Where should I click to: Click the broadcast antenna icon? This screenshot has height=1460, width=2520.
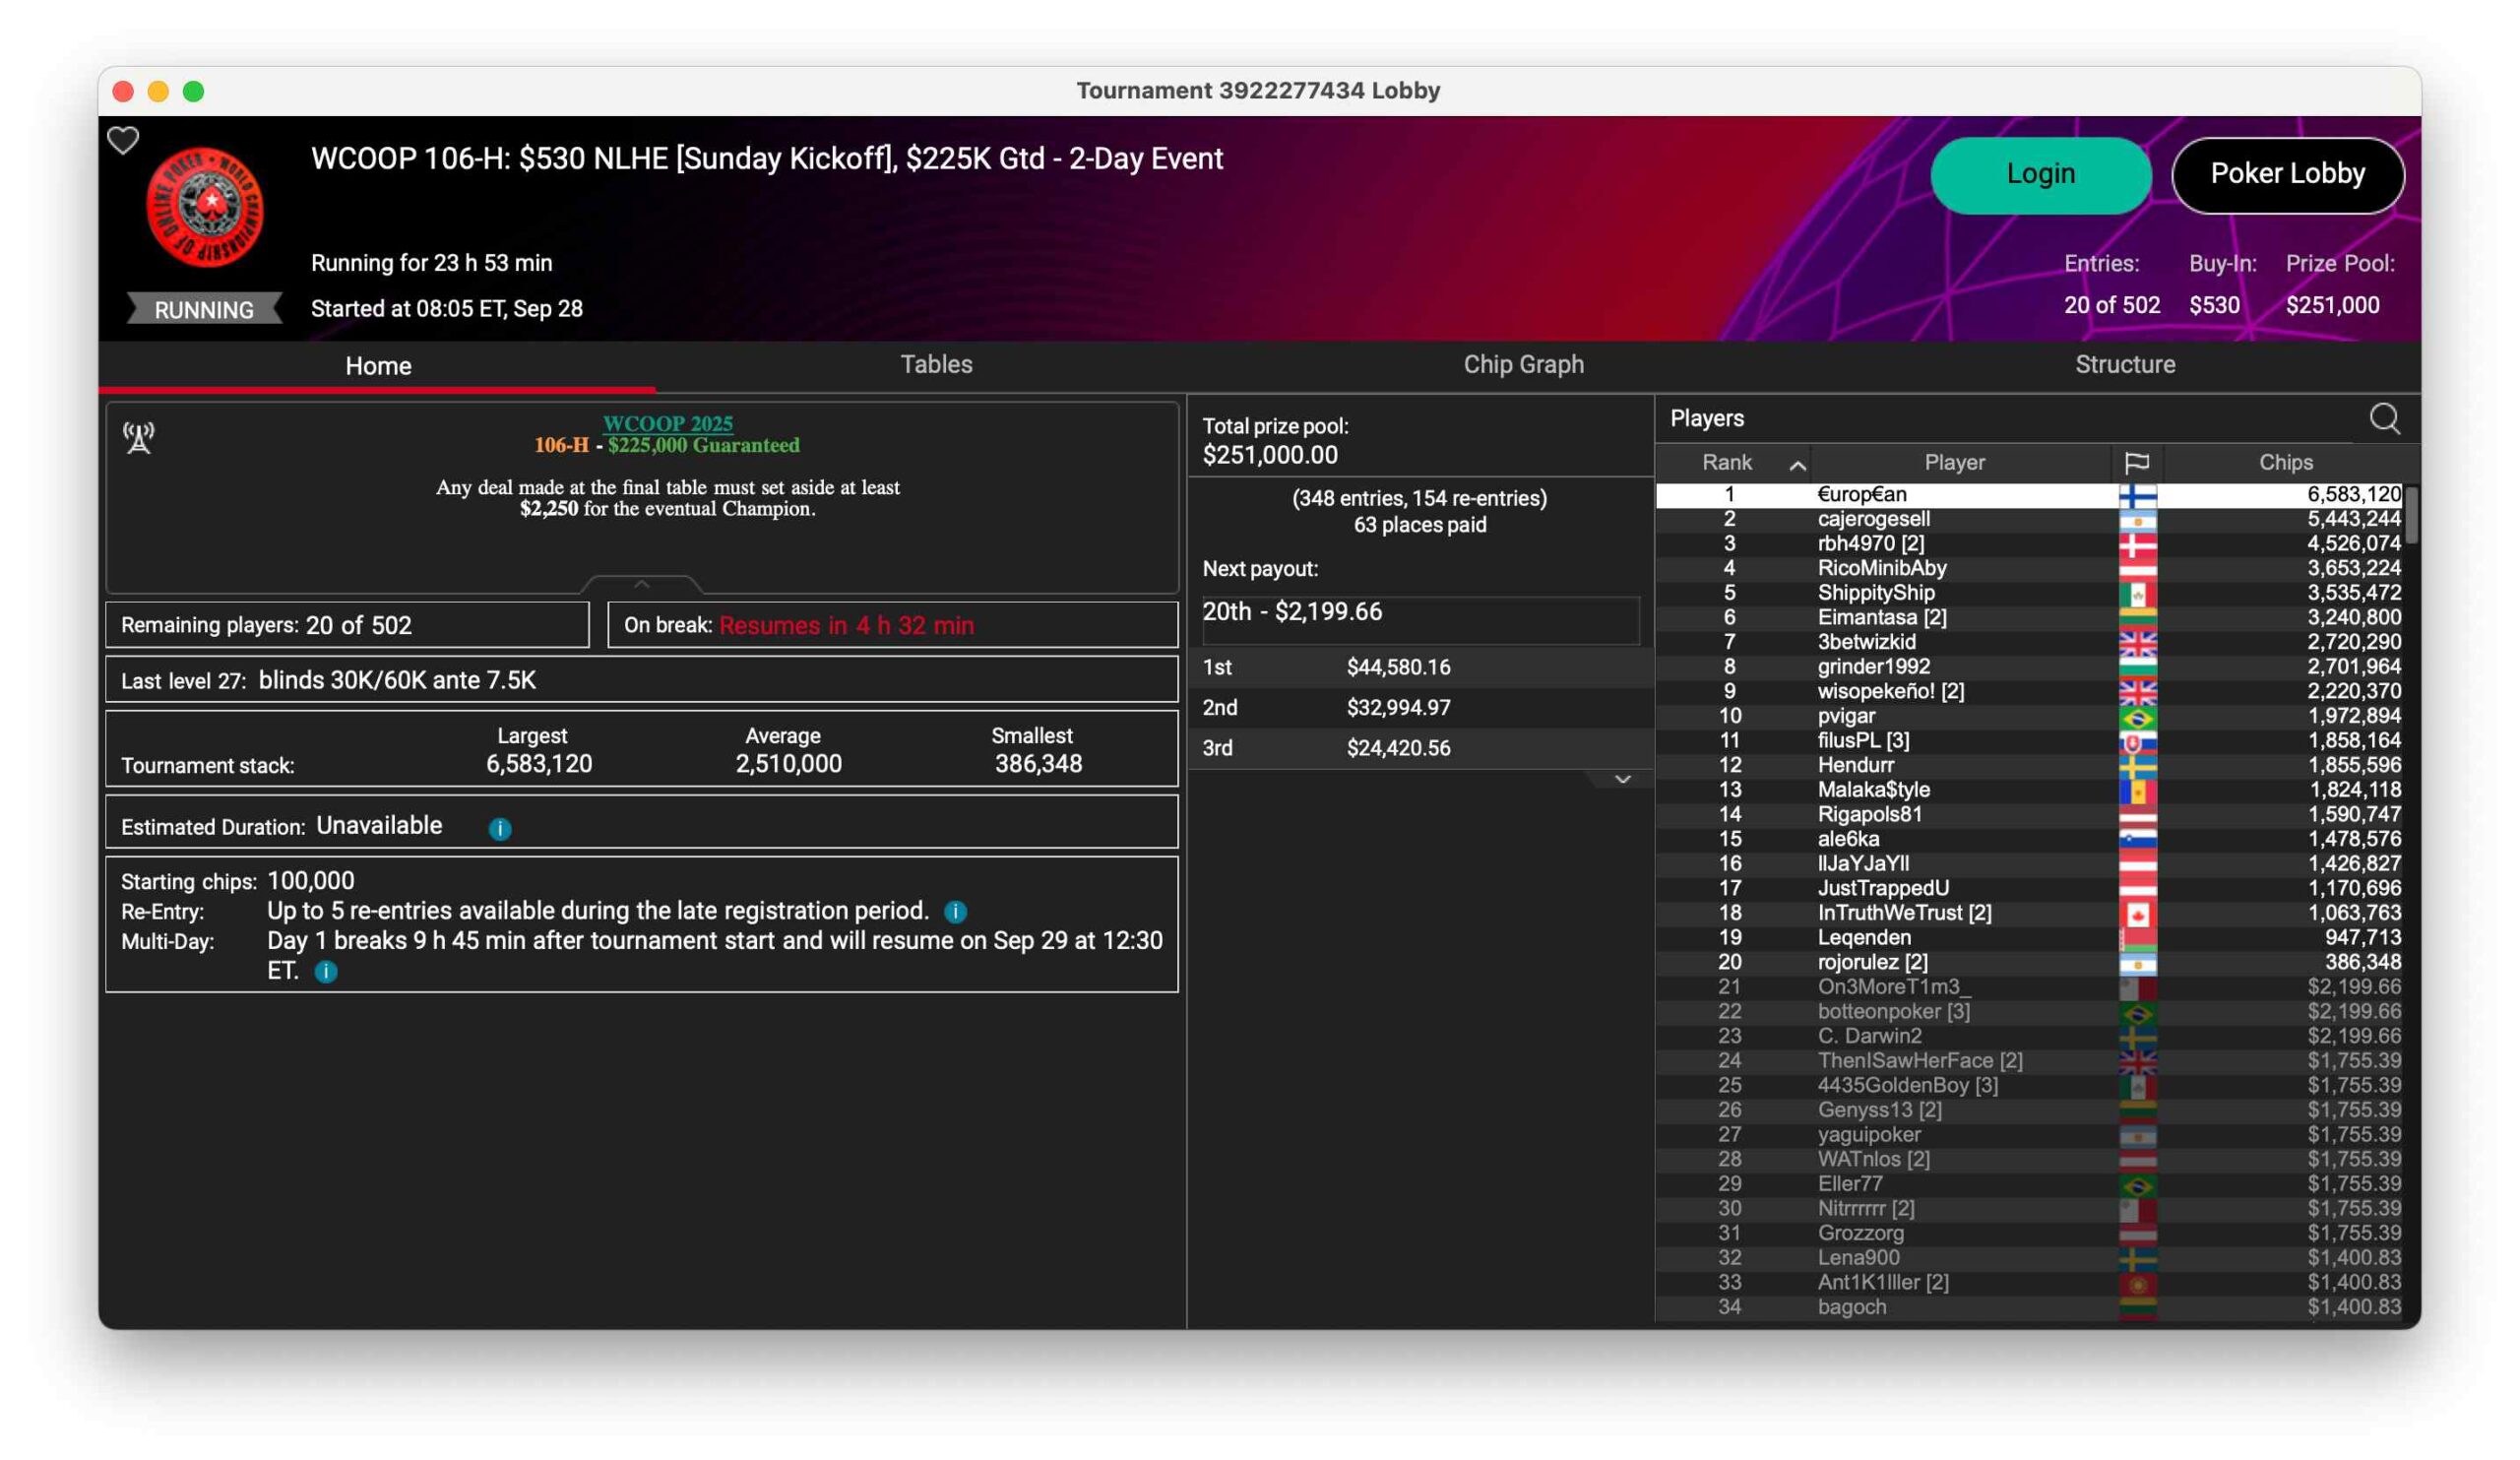[139, 437]
